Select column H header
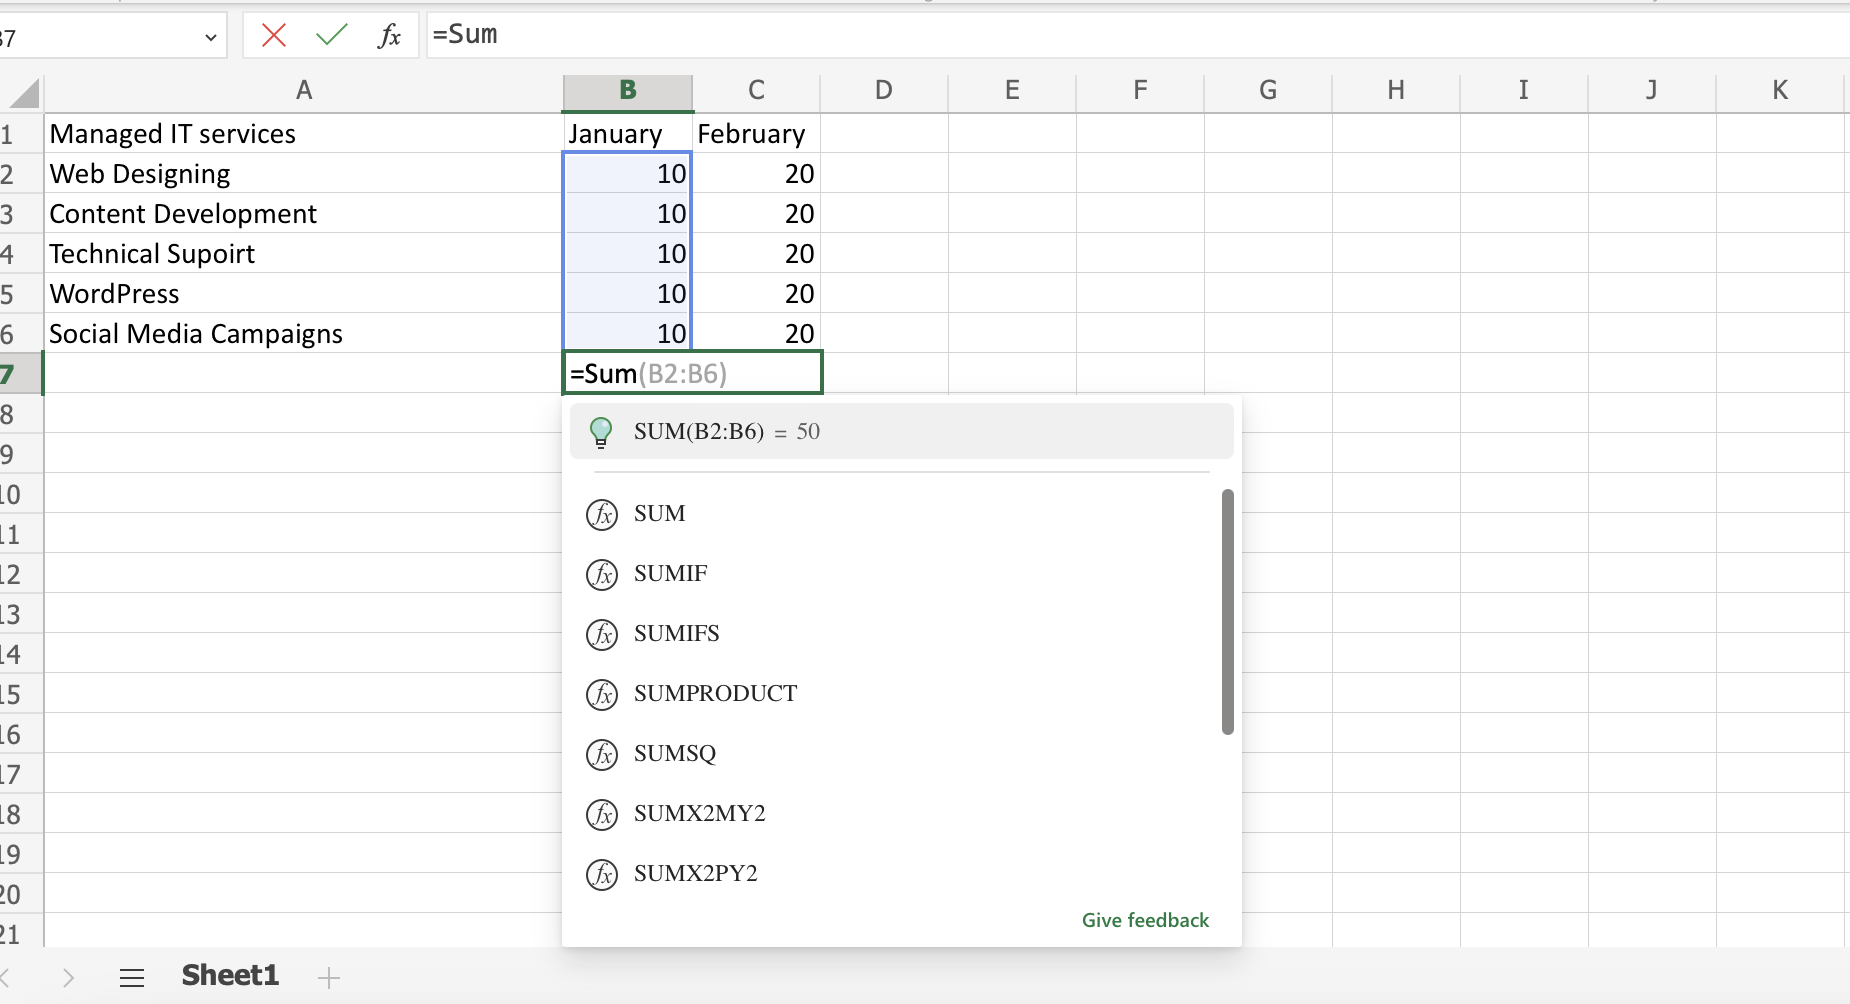This screenshot has width=1850, height=1004. pos(1396,91)
